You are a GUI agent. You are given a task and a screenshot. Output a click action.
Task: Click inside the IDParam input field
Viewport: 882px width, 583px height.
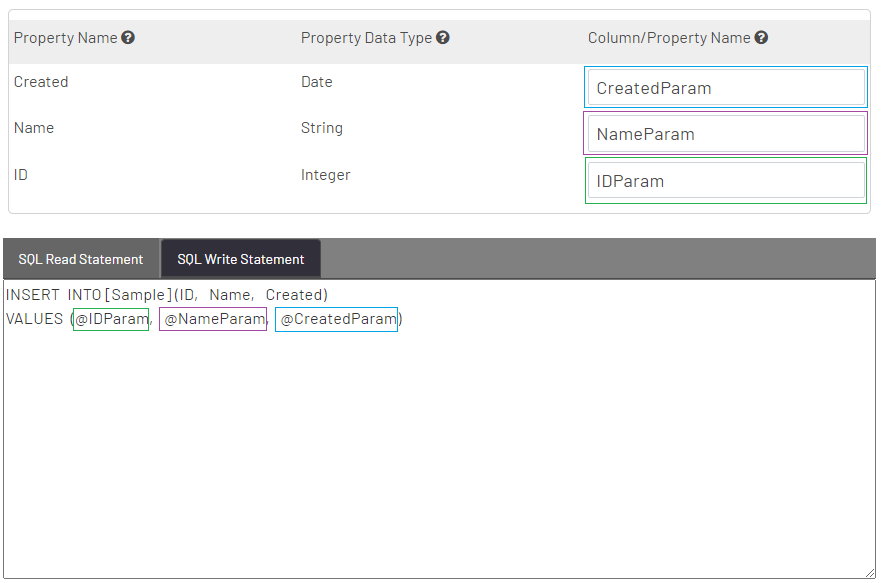tap(725, 180)
